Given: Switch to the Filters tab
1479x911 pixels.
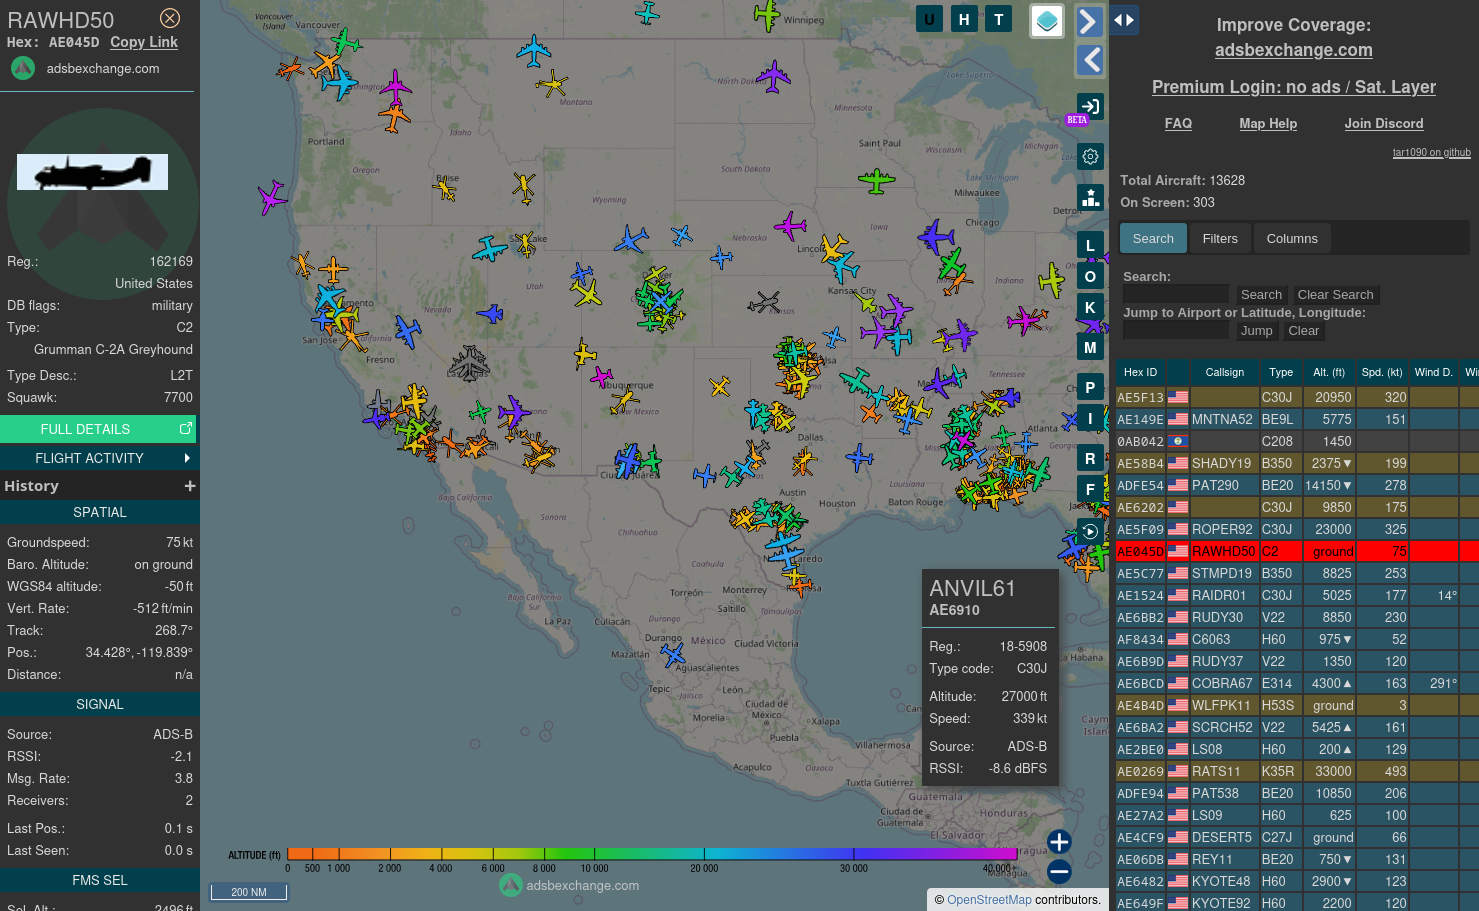Looking at the screenshot, I should coord(1220,238).
